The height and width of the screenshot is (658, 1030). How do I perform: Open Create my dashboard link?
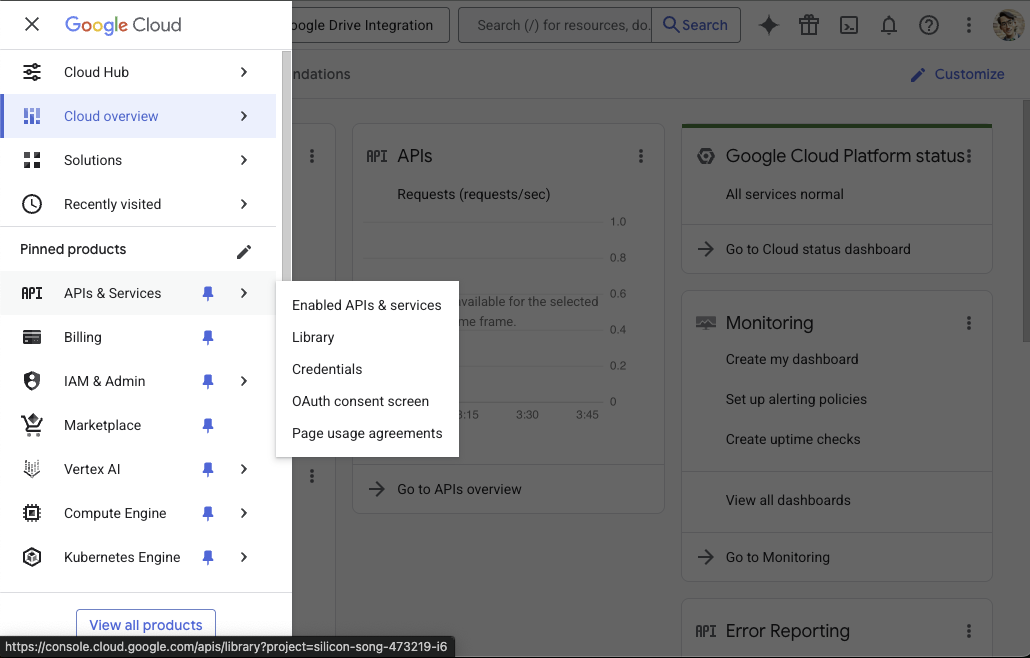[x=792, y=359]
